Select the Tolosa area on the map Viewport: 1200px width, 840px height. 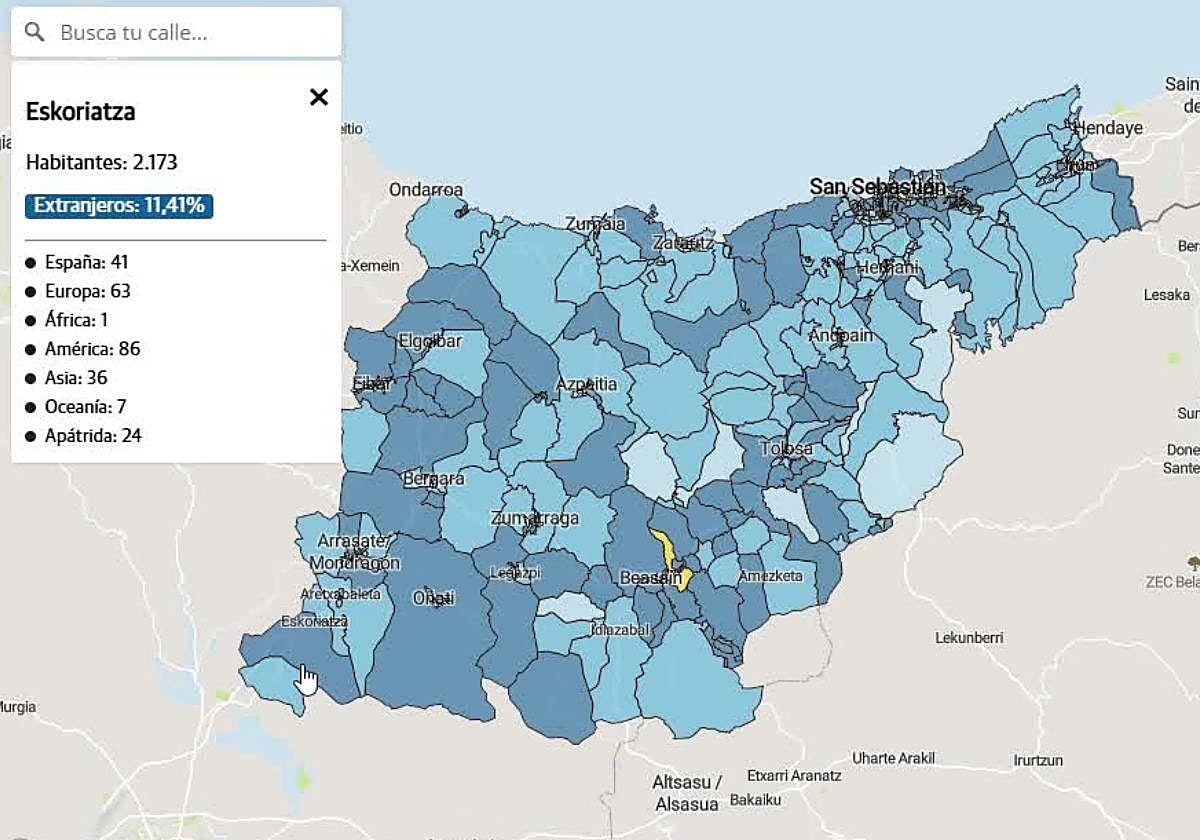pos(786,449)
